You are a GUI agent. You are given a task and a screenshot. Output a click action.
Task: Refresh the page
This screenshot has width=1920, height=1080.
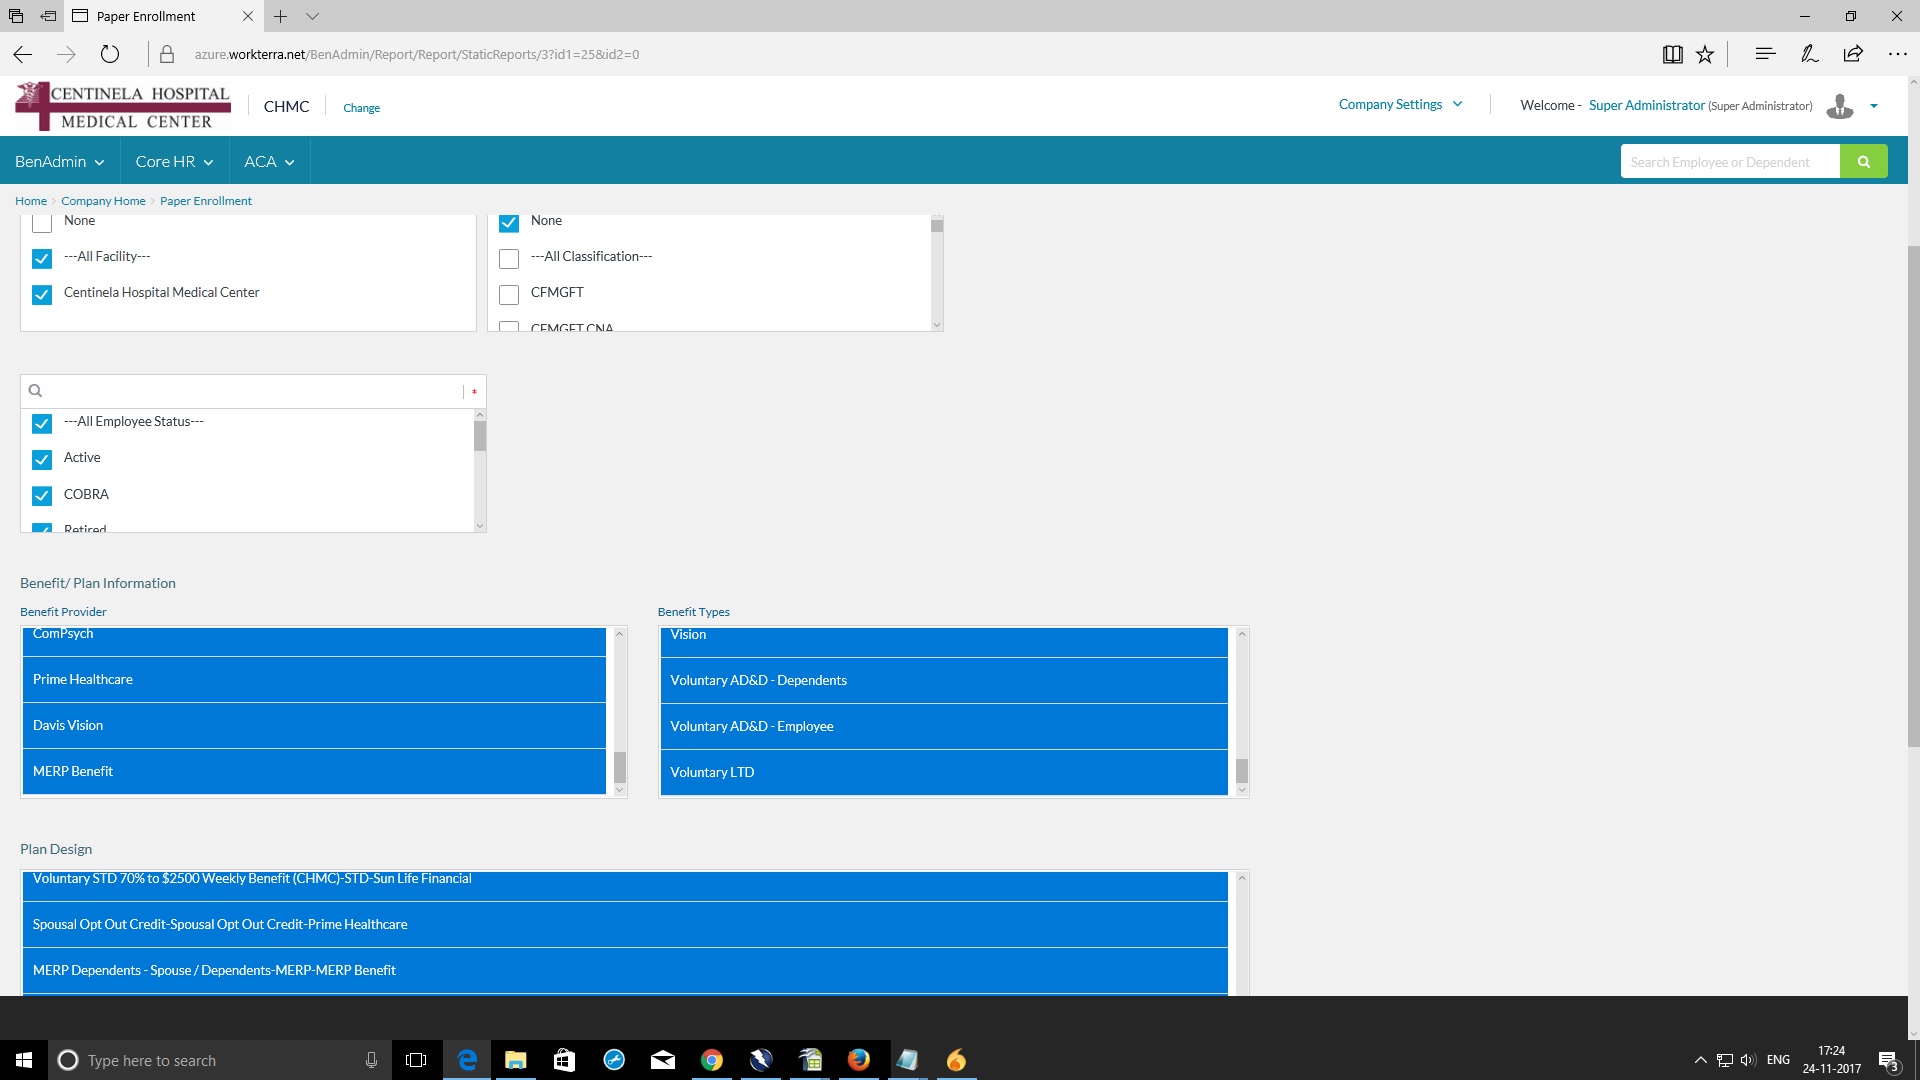(110, 54)
